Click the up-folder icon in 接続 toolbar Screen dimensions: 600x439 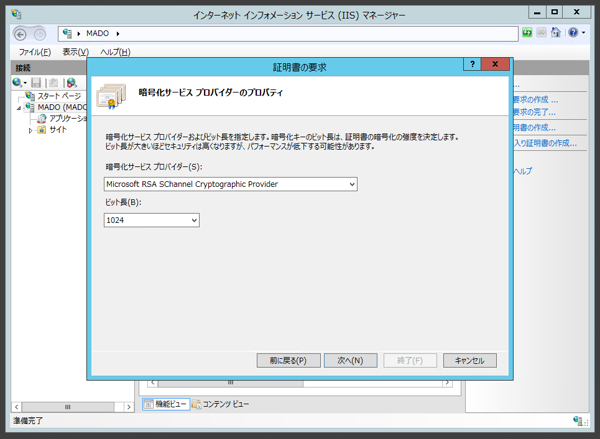[54, 82]
